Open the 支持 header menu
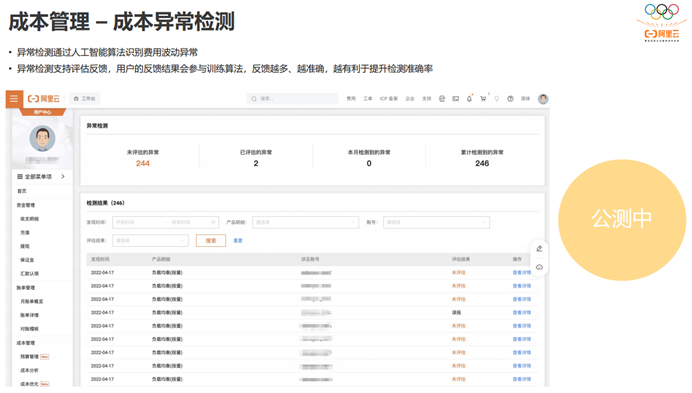 (x=427, y=99)
